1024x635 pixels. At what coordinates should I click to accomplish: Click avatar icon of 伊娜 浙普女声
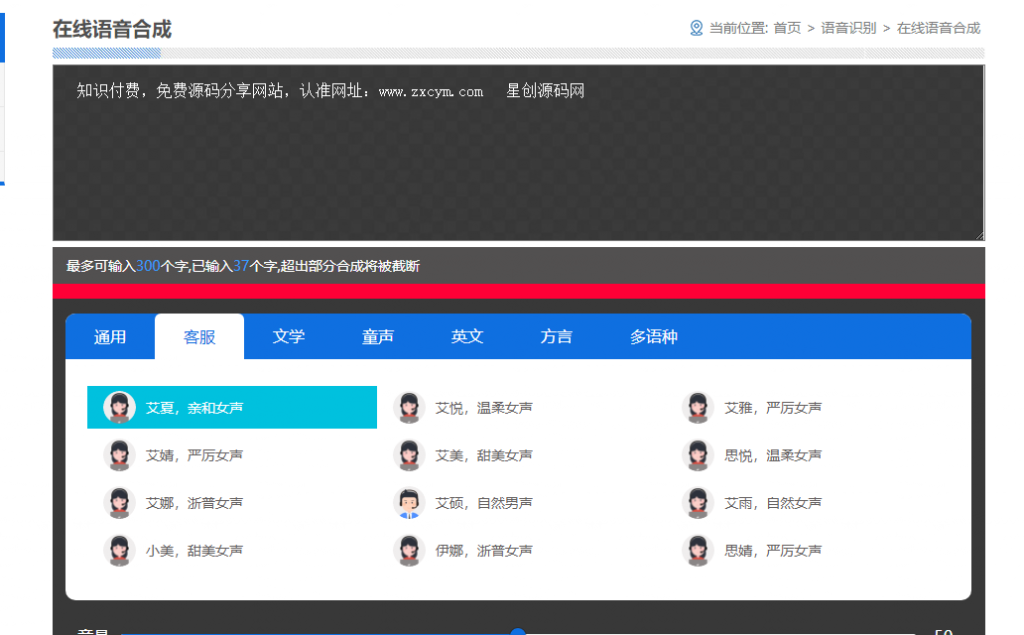tap(409, 551)
